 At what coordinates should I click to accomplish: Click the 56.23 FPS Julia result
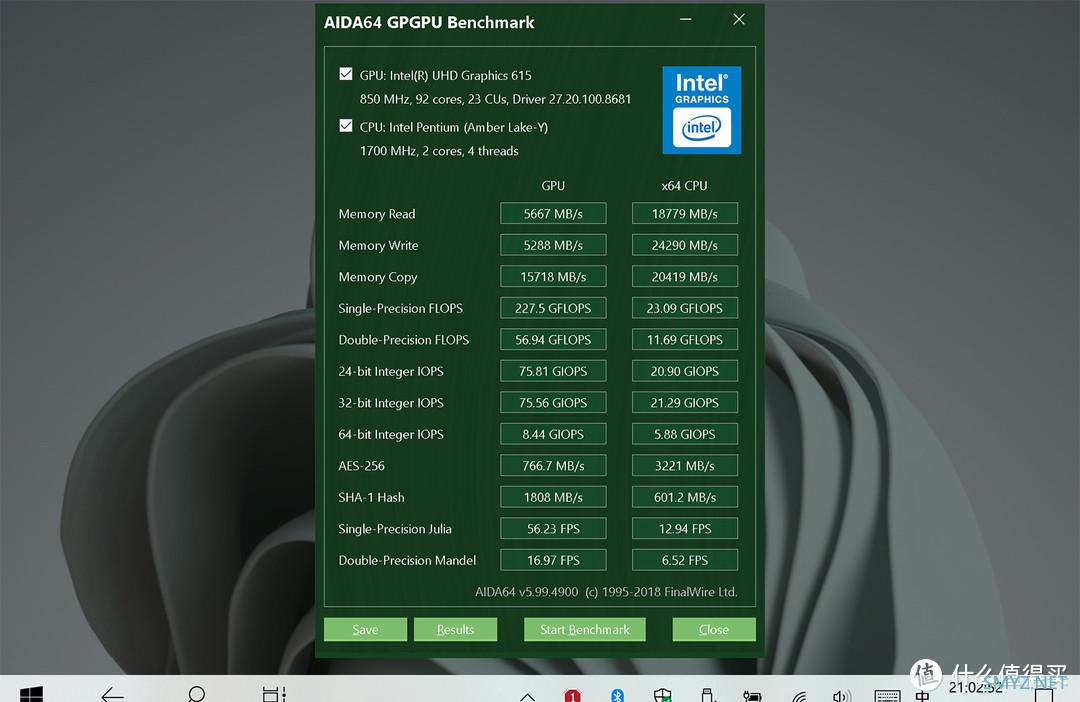coord(553,528)
